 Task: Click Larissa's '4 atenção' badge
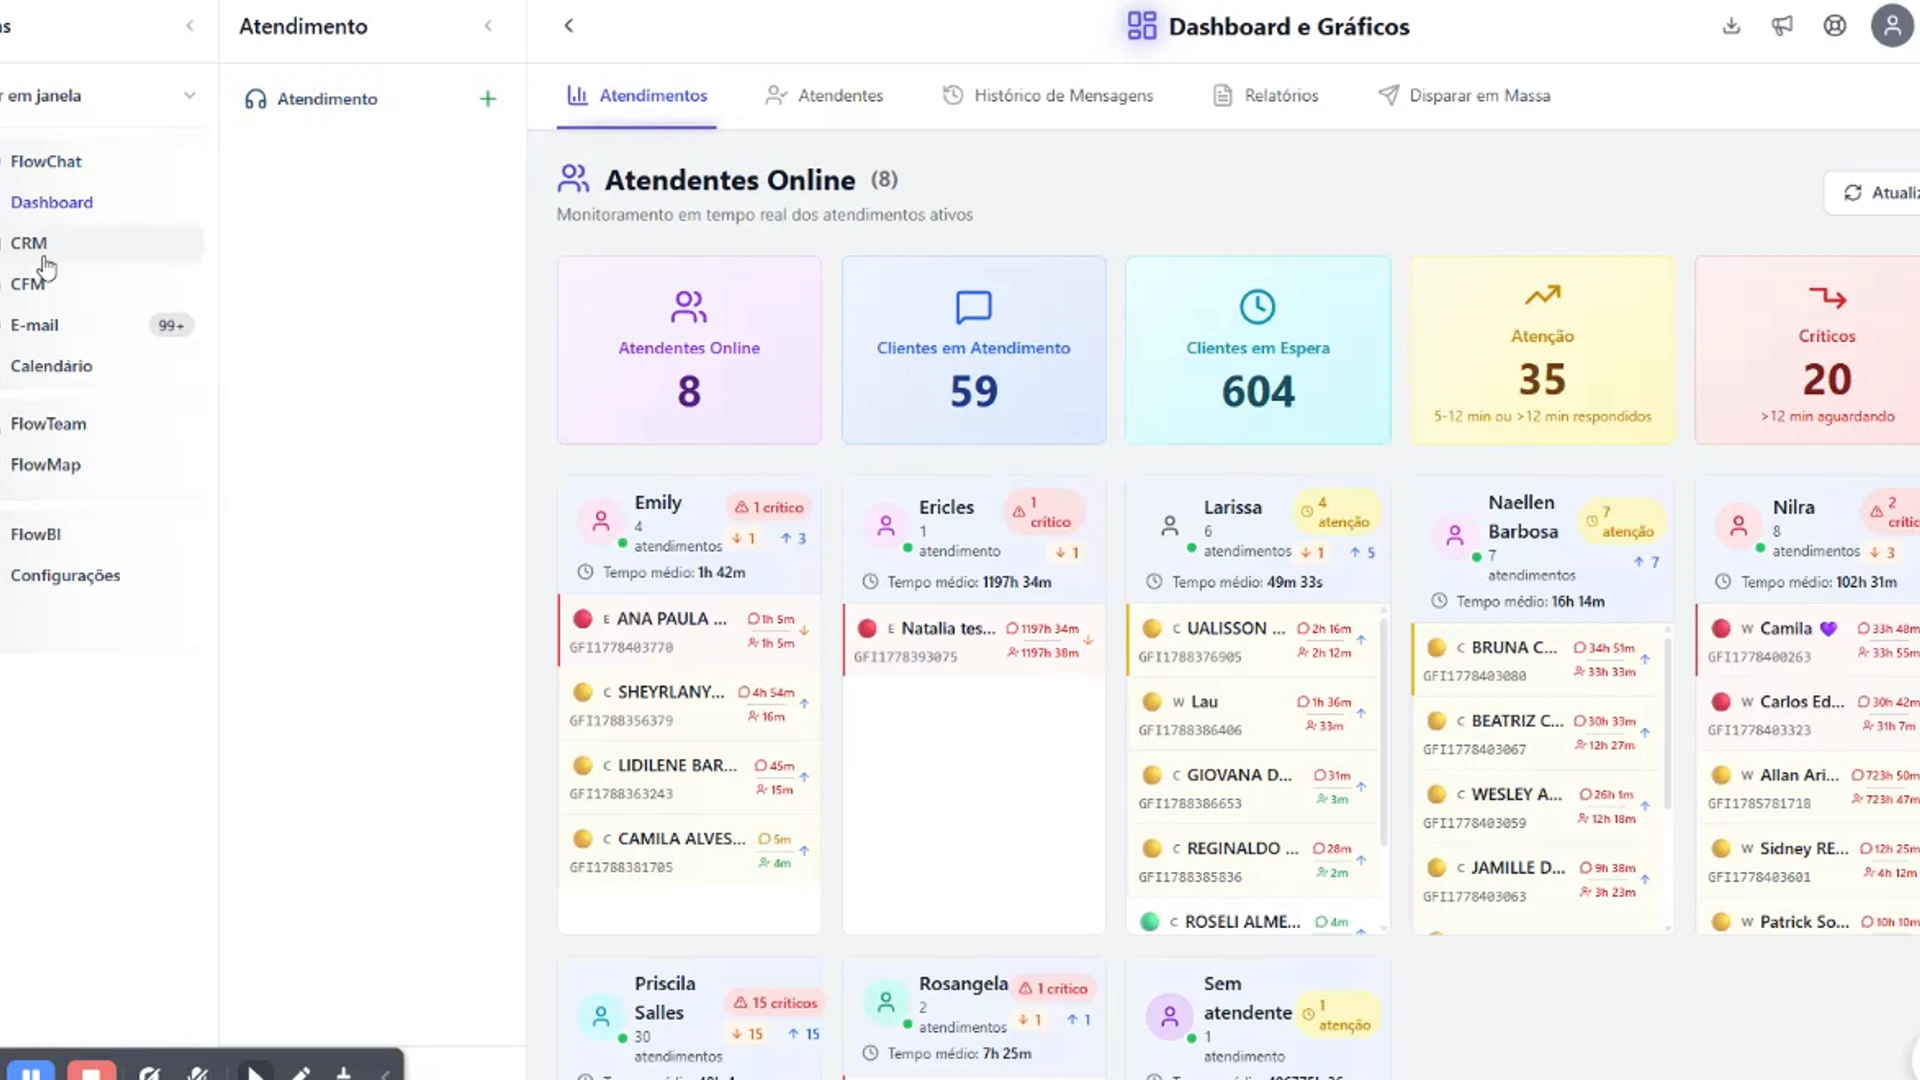tap(1335, 512)
